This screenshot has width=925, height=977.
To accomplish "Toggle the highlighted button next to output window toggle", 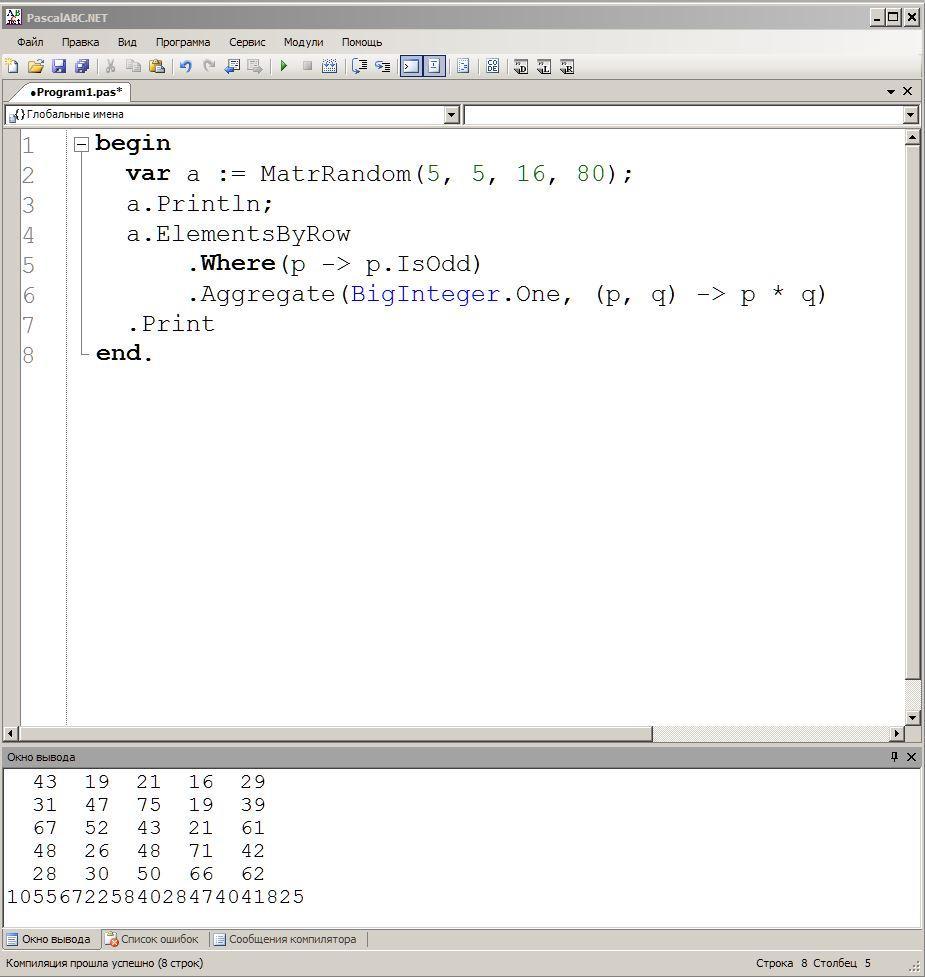I will pos(434,67).
